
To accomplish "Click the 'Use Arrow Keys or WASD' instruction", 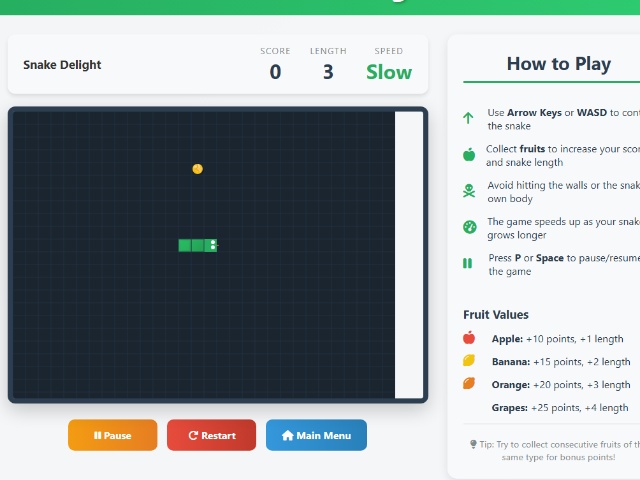I will (x=563, y=119).
